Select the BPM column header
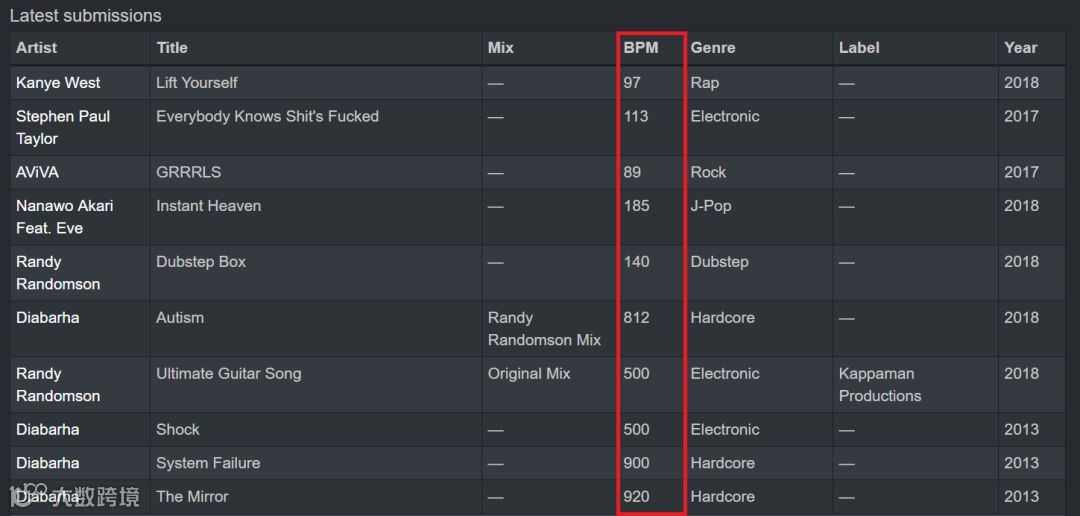This screenshot has height=516, width=1080. coord(641,48)
